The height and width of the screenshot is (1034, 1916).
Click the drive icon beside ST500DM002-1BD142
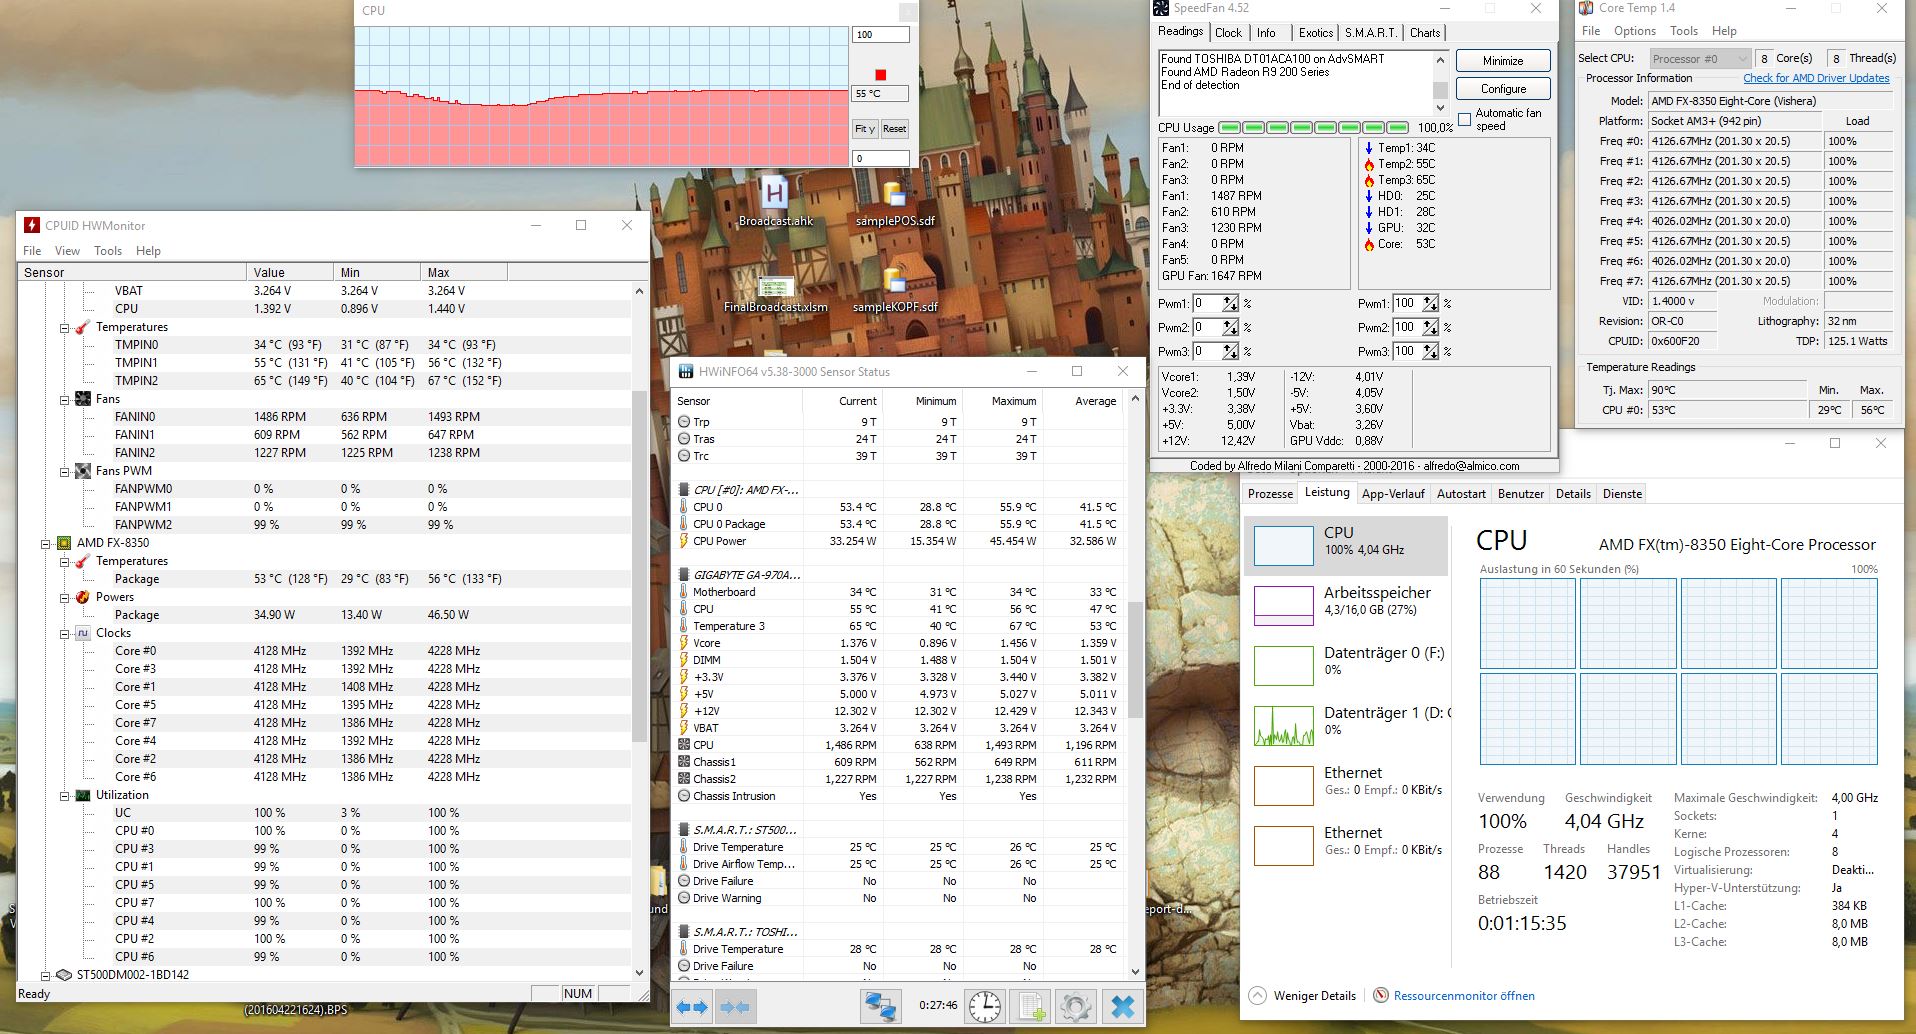point(64,975)
